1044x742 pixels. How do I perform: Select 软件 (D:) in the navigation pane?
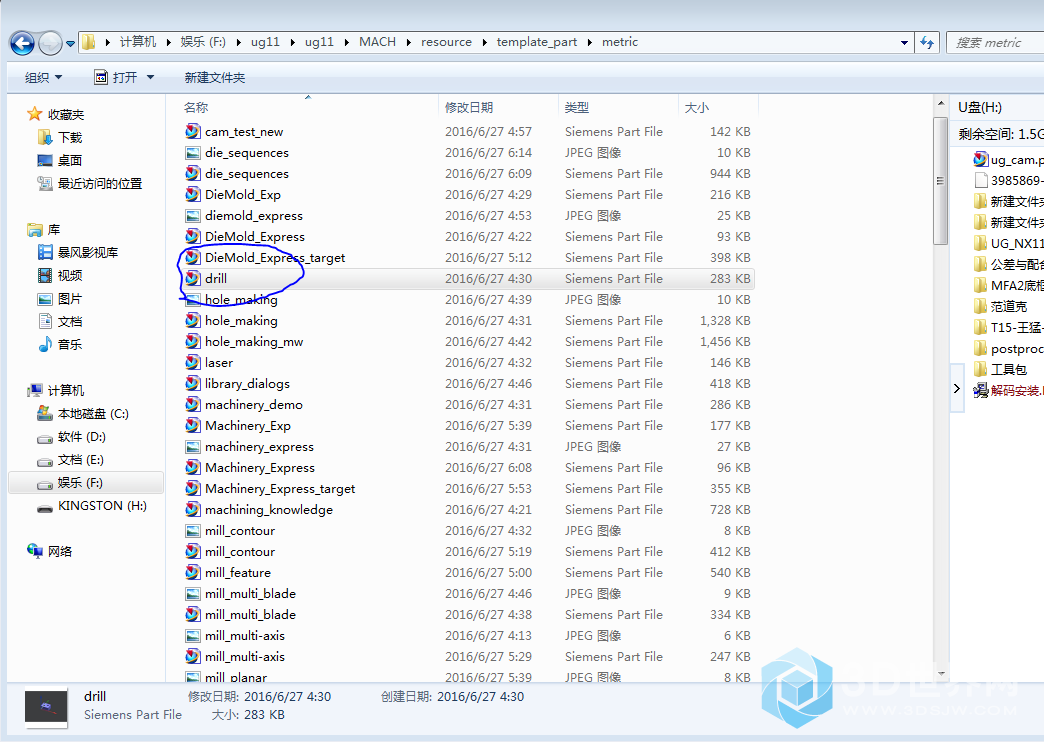click(x=82, y=437)
